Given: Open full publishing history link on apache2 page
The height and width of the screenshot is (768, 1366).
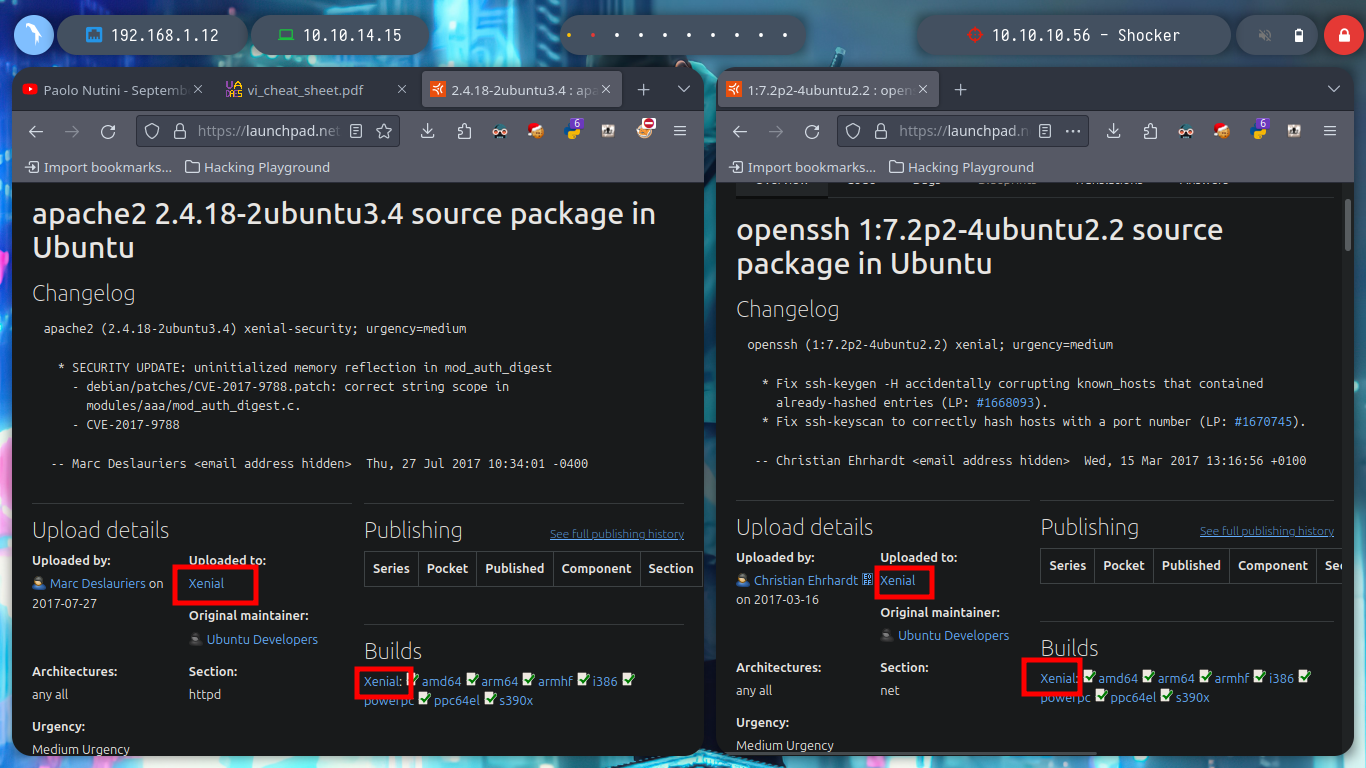Looking at the screenshot, I should [x=617, y=534].
